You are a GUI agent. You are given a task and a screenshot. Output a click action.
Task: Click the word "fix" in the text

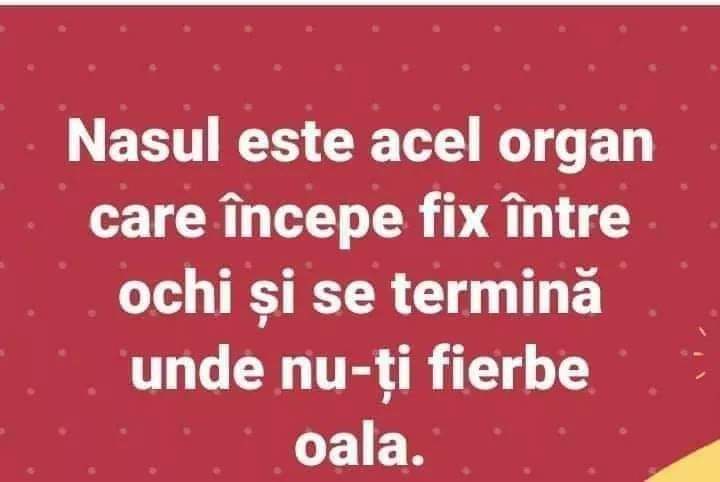(x=453, y=215)
